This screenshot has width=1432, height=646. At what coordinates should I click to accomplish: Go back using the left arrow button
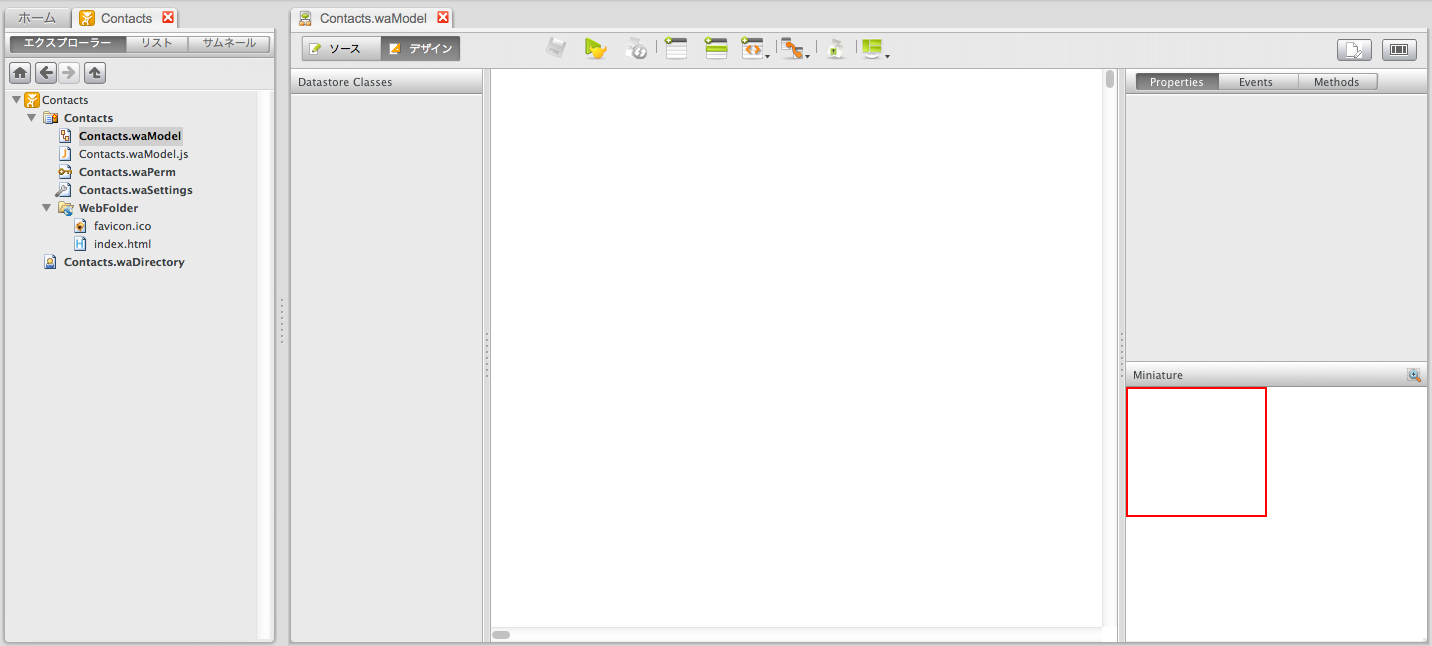coord(45,73)
